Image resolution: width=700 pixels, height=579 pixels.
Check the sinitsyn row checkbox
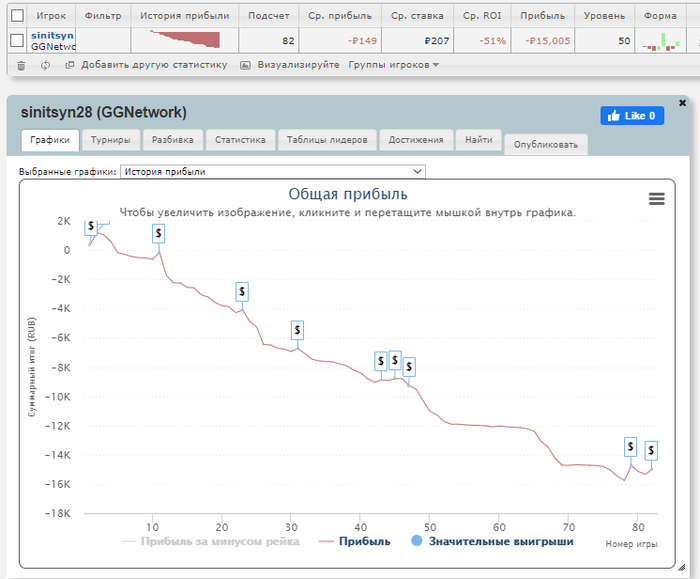[17, 41]
